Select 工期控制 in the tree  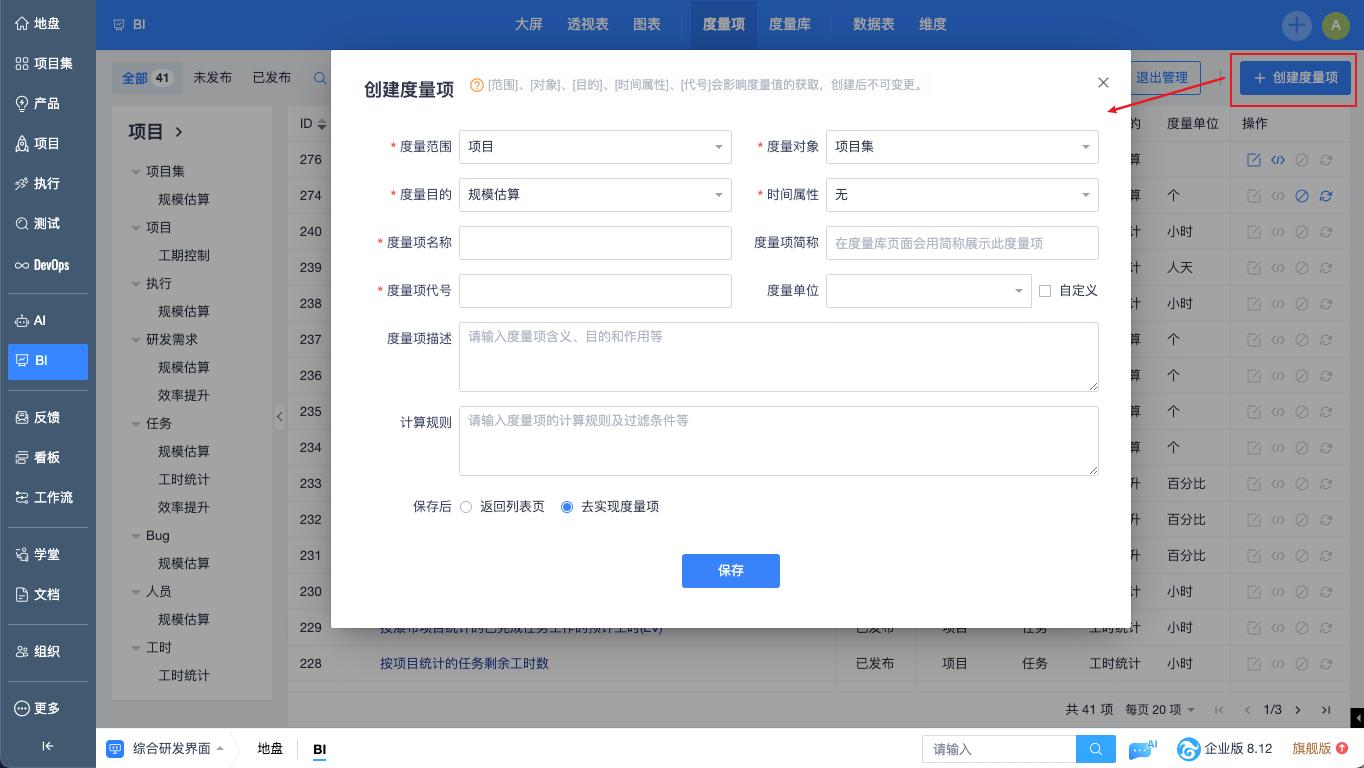184,256
